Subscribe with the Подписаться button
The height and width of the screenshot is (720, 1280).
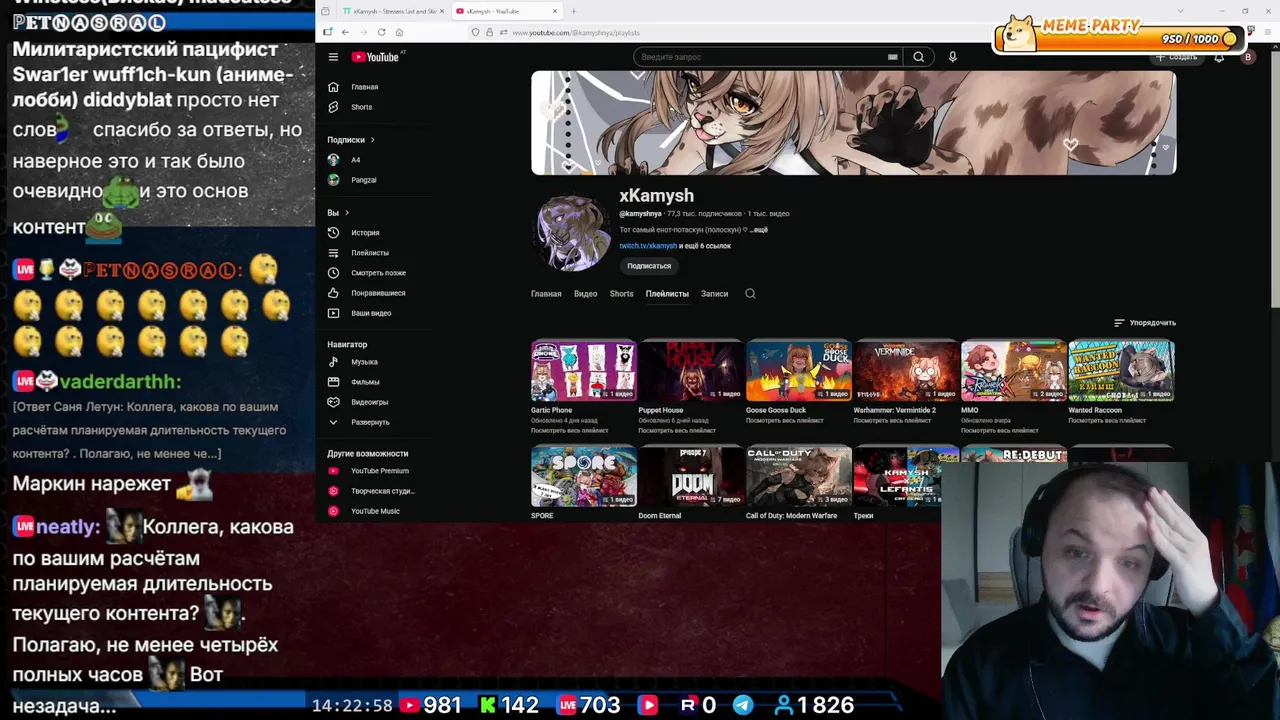pyautogui.click(x=649, y=266)
